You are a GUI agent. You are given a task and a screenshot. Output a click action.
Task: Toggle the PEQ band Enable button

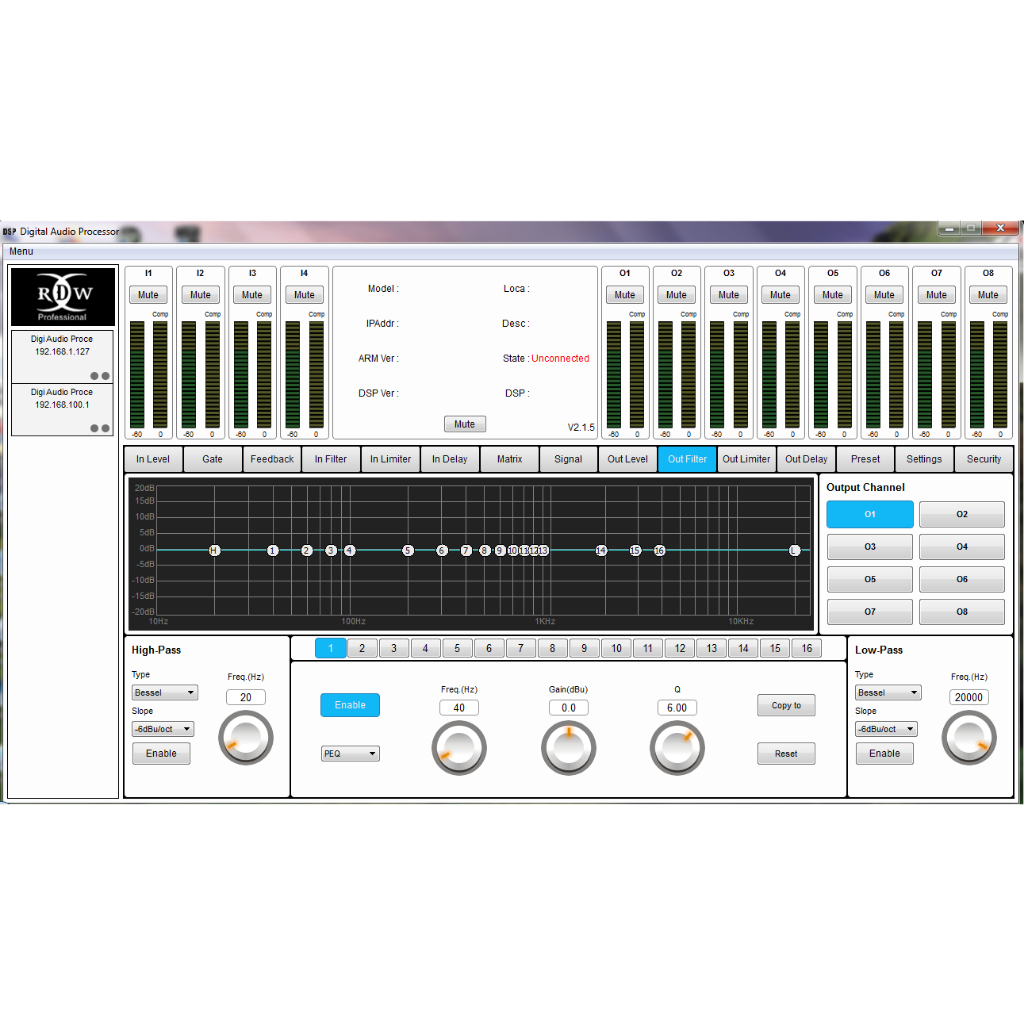[350, 705]
